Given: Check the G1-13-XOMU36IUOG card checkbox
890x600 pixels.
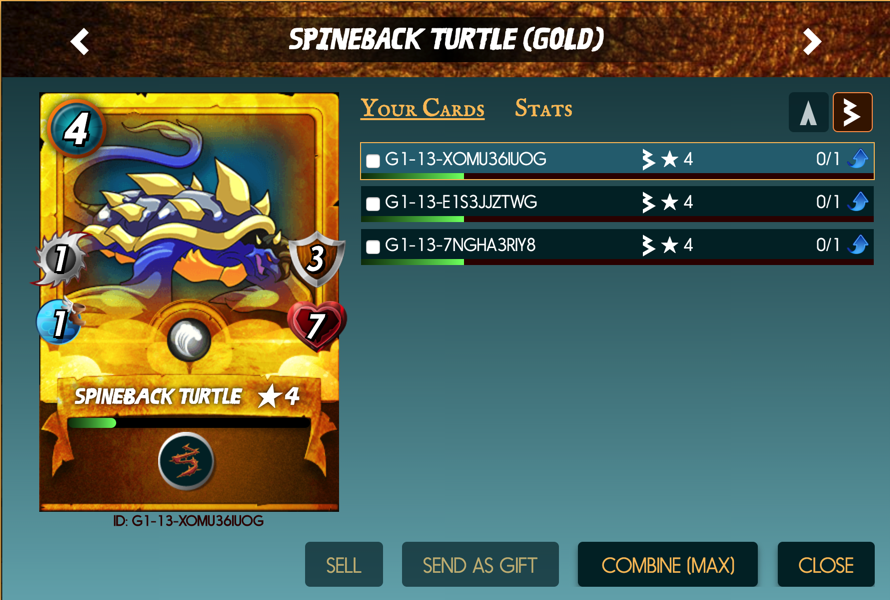Looking at the screenshot, I should (373, 161).
